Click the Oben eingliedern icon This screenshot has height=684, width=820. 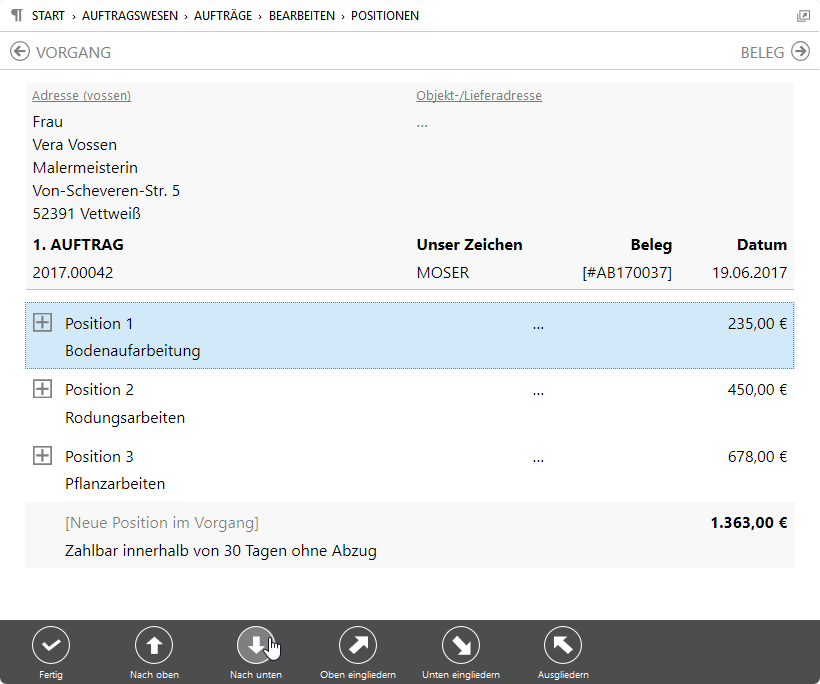pos(358,646)
